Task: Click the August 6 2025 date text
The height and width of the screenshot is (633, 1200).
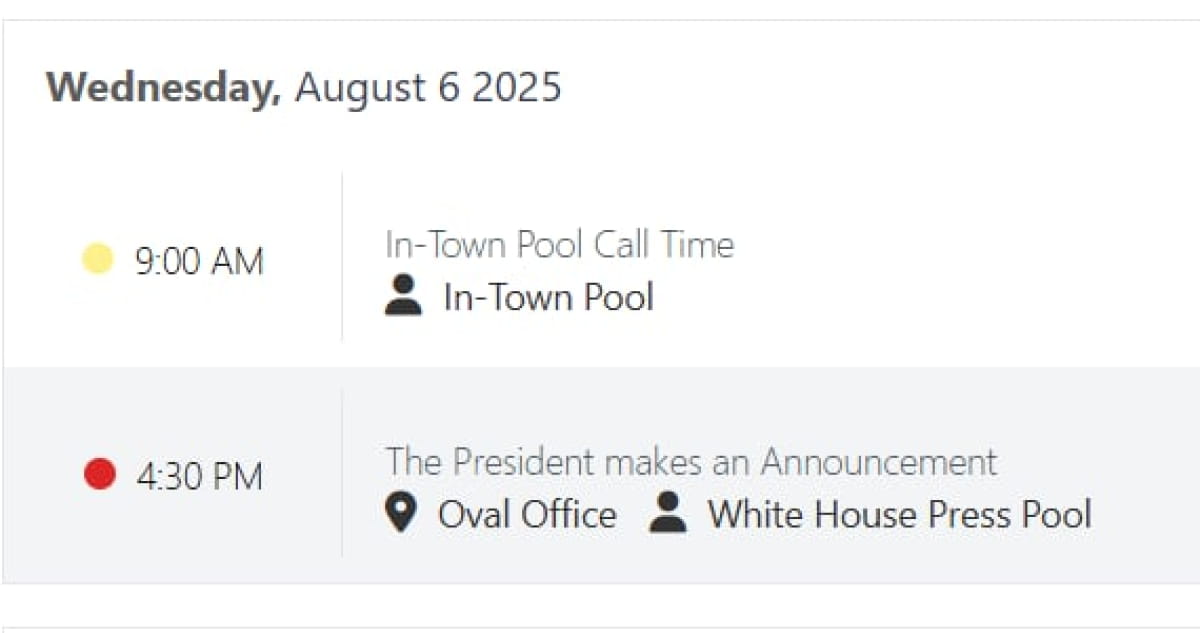Action: [x=428, y=87]
